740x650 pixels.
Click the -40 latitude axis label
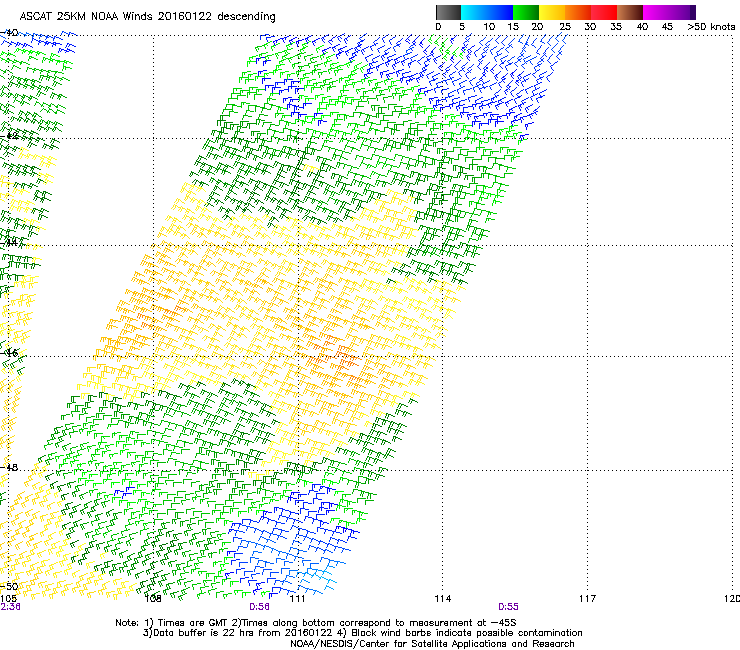tap(9, 33)
